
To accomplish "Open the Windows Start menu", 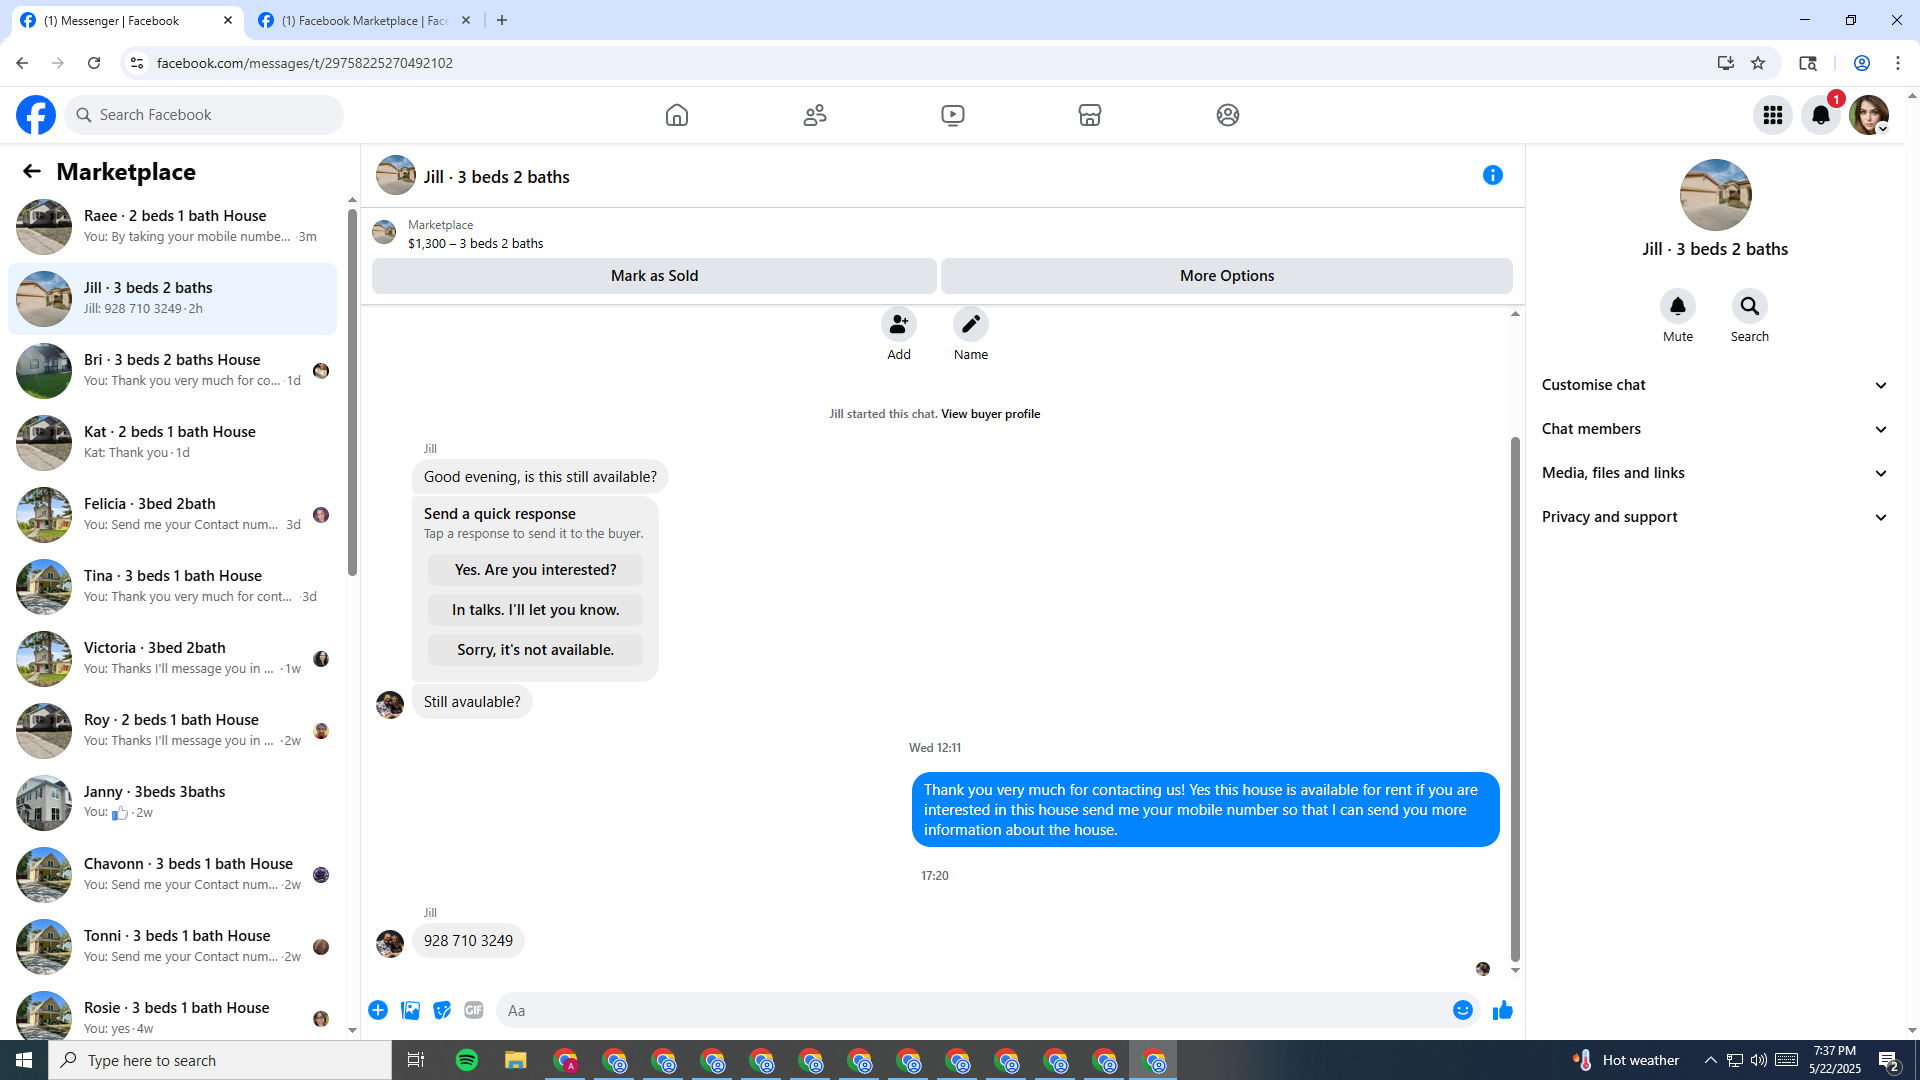I will pos(24,1060).
